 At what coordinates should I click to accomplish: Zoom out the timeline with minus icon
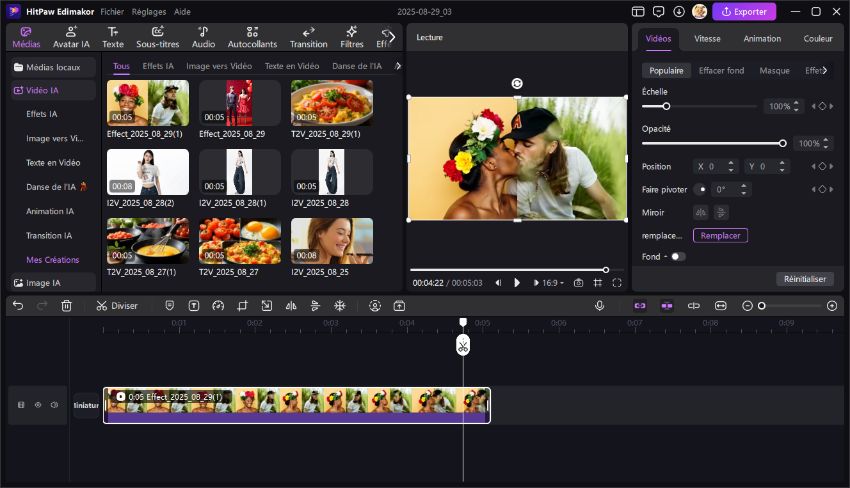click(x=747, y=306)
